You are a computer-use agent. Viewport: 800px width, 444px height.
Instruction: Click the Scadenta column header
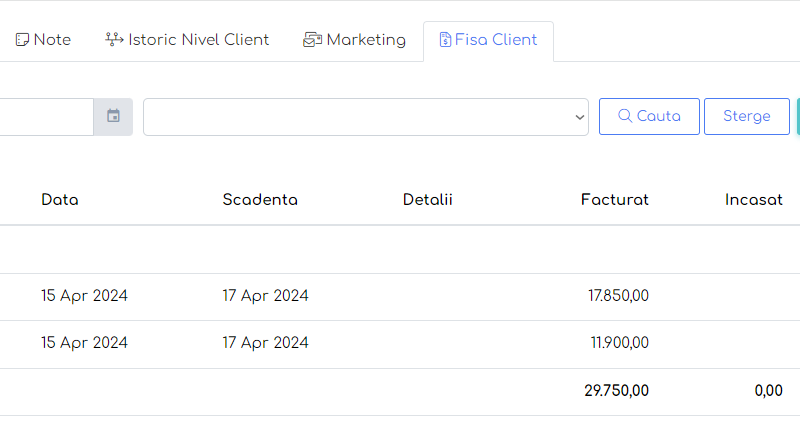(260, 200)
